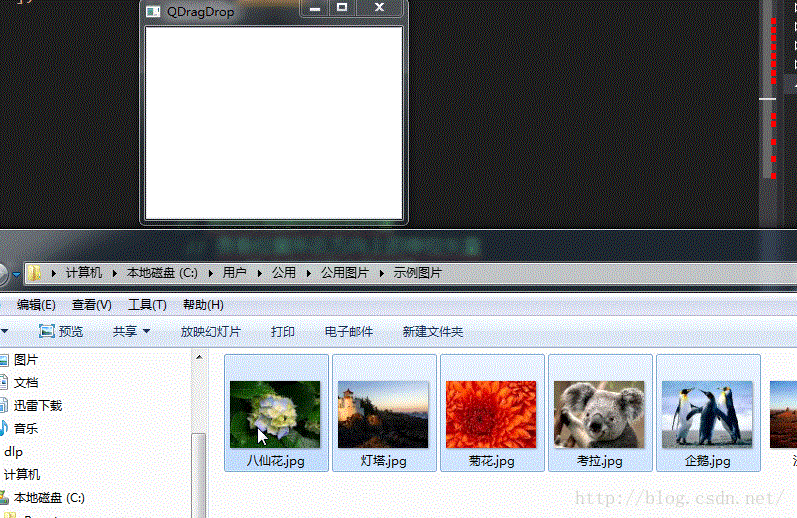The width and height of the screenshot is (797, 518).
Task: Click 公用图片 in the address breadcrumb
Action: (x=345, y=273)
